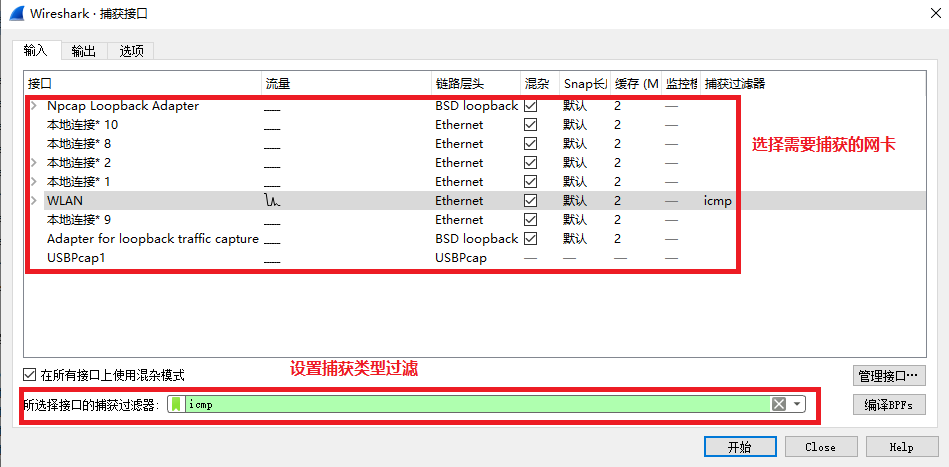Viewport: 949px width, 467px height.
Task: Toggle promiscuous mode for Npcap Loopback Adapter
Action: [531, 106]
